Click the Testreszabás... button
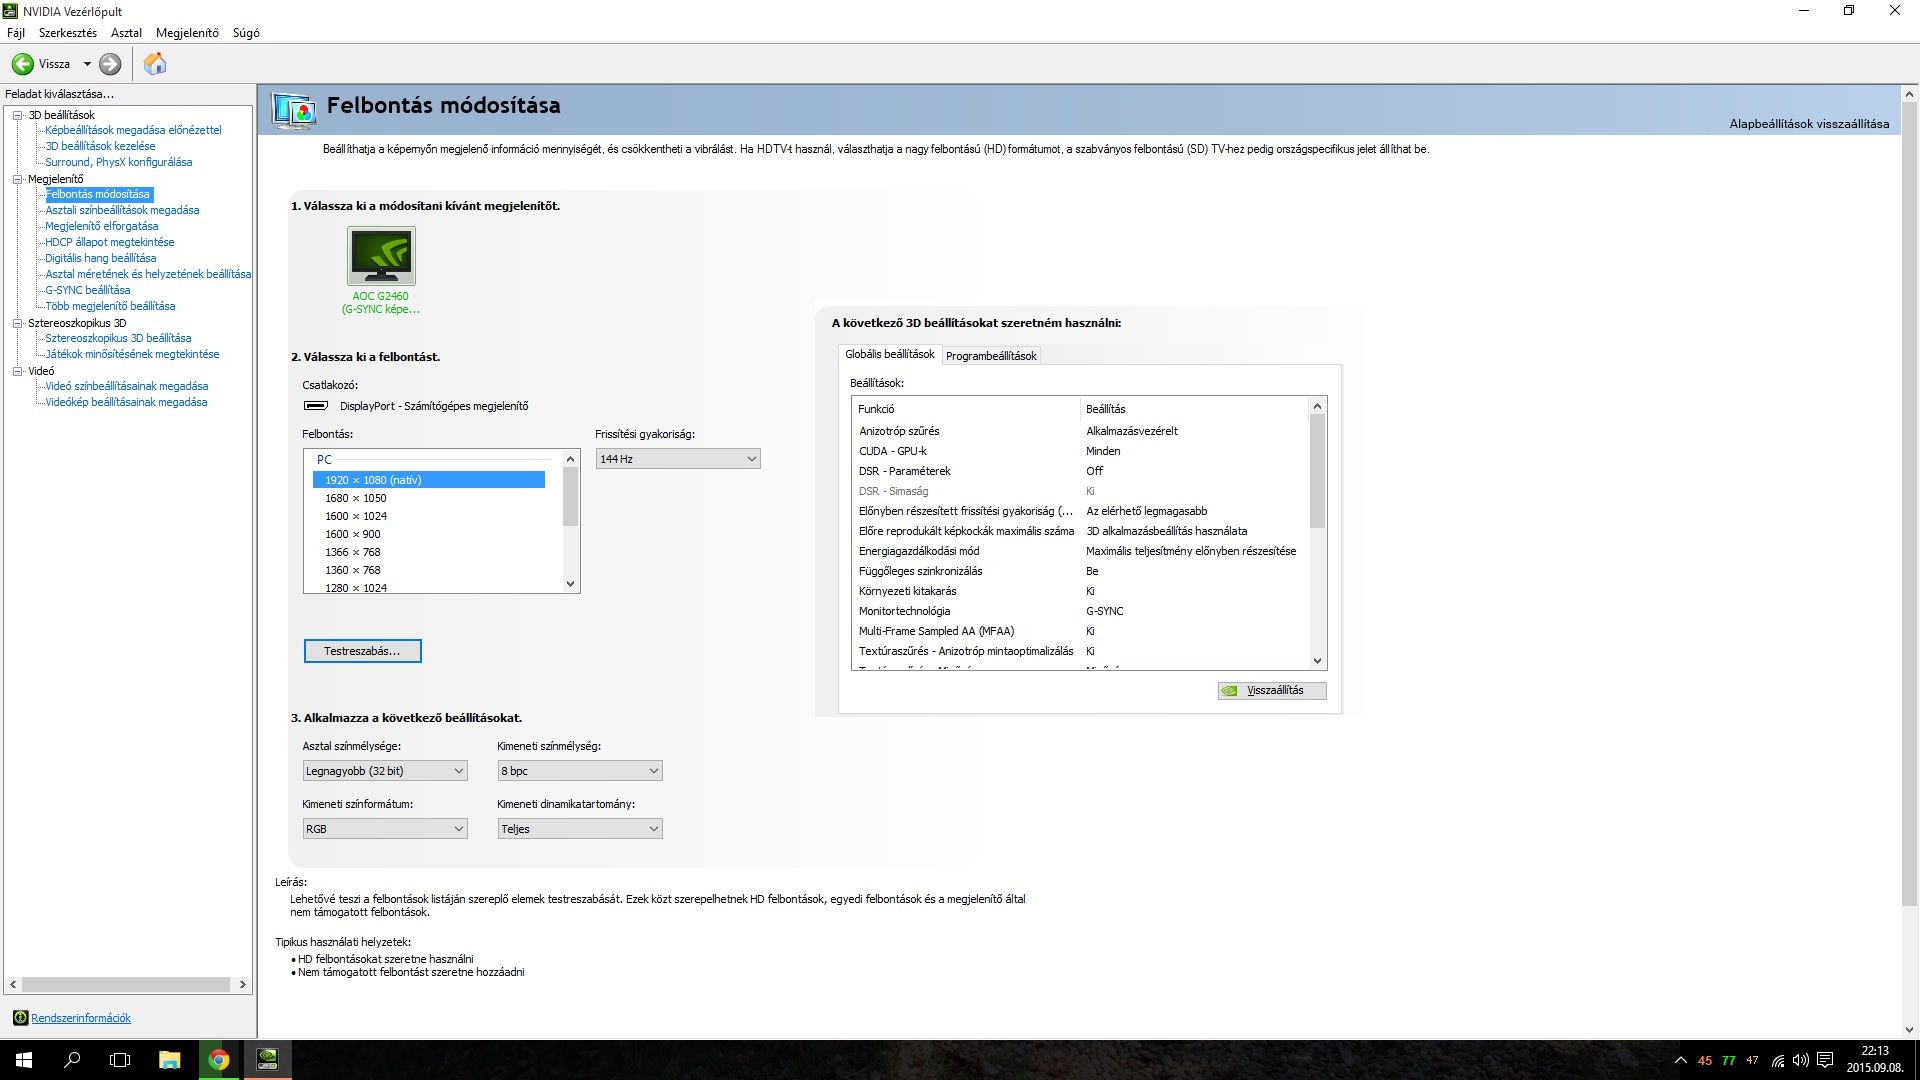The image size is (1920, 1080). pyautogui.click(x=362, y=651)
